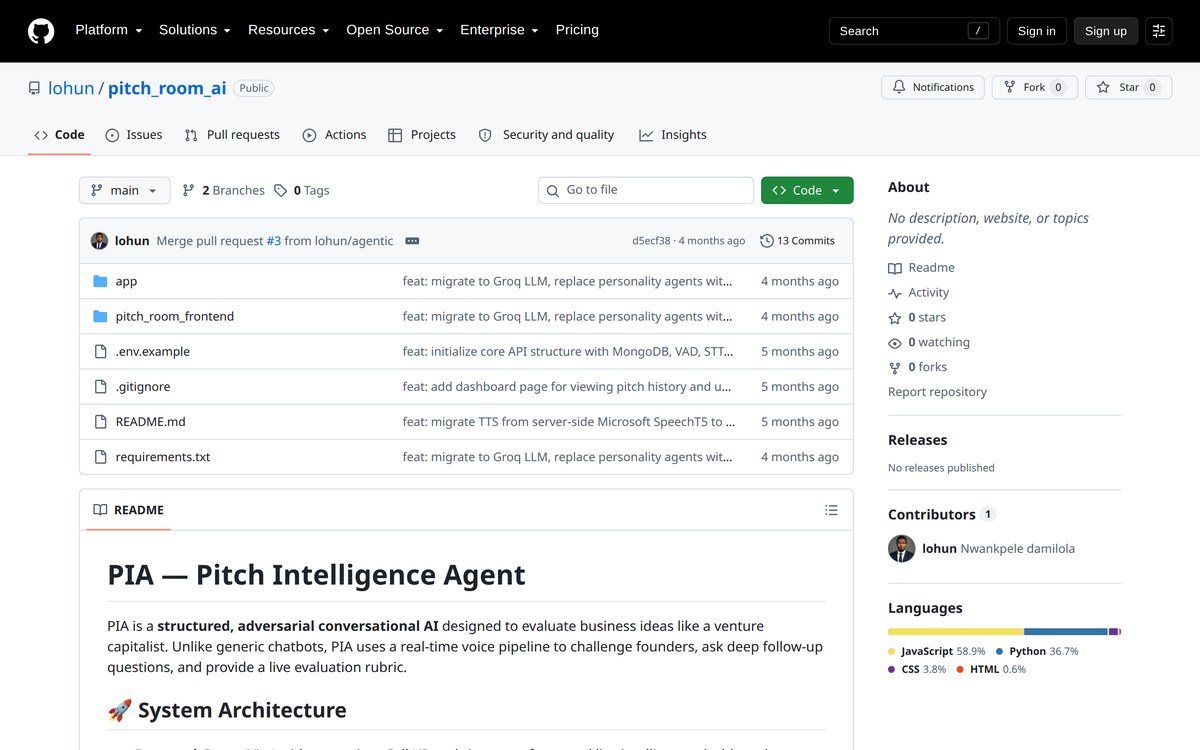Open pull request #3 link
Screen dimensions: 1200x750
tap(273, 241)
